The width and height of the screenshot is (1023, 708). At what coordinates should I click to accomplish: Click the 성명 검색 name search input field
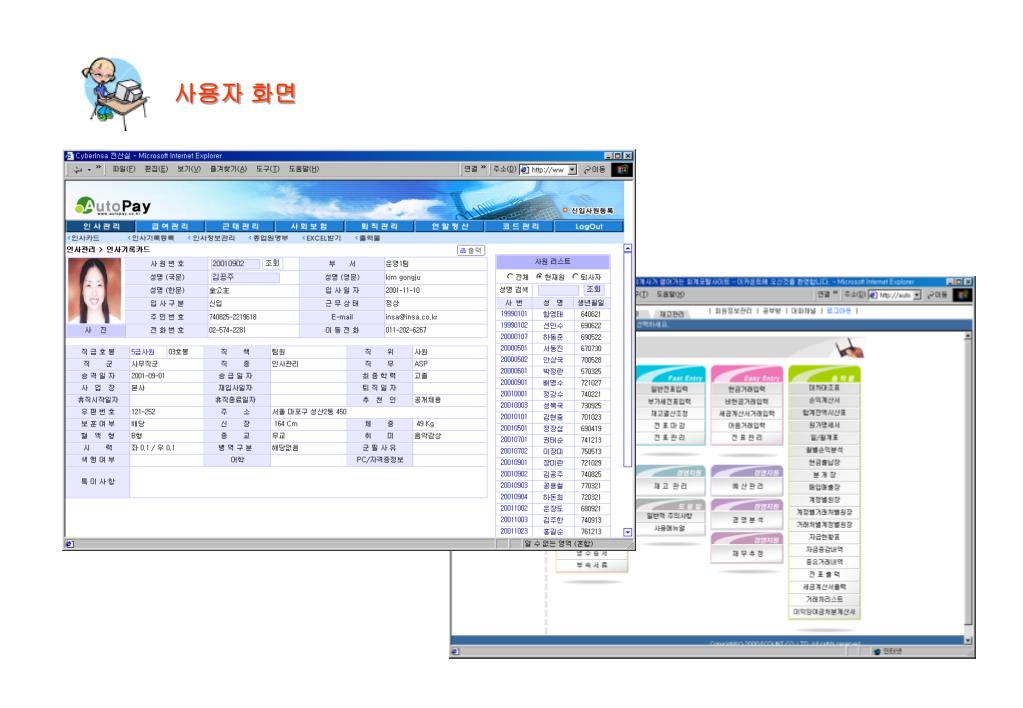click(559, 290)
